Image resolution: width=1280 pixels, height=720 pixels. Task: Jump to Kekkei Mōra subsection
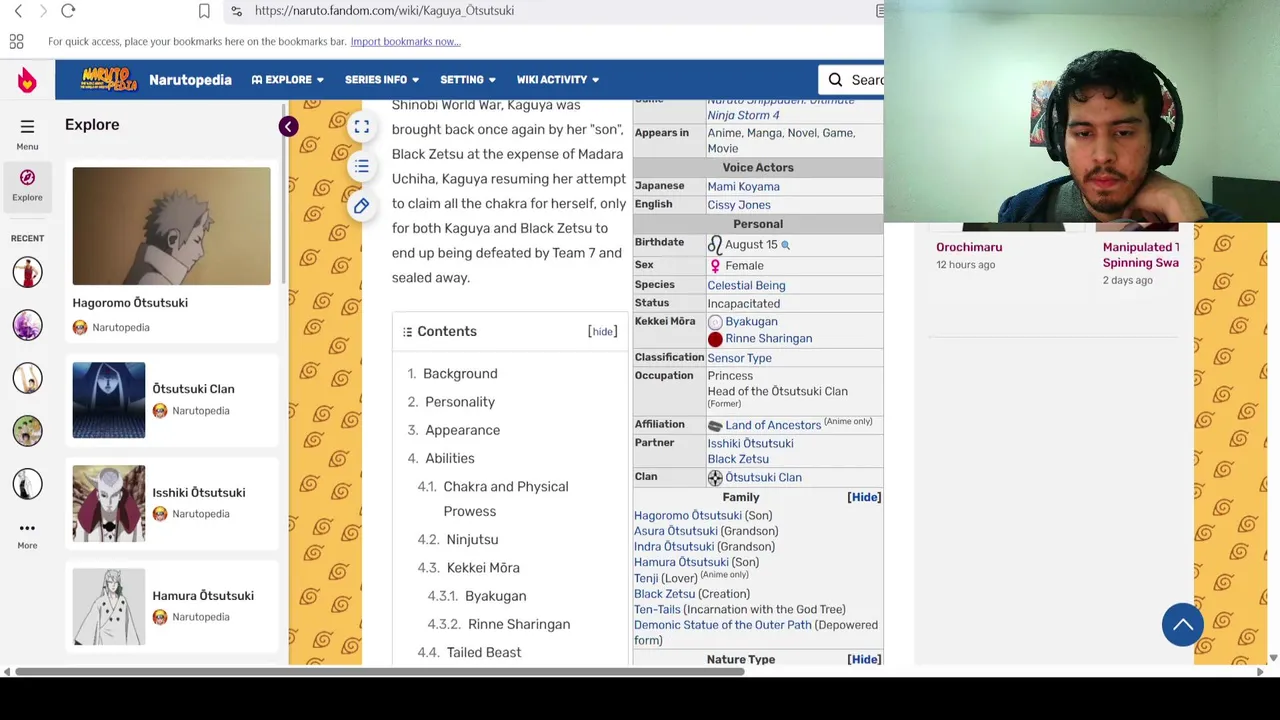pyautogui.click(x=483, y=568)
